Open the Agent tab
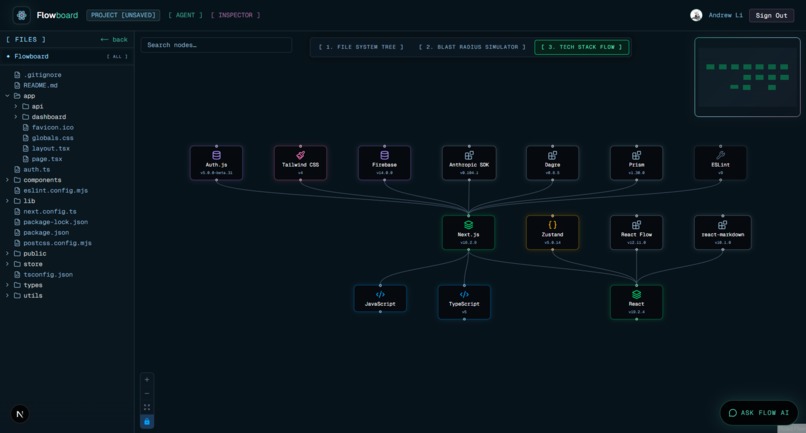This screenshot has width=806, height=433. click(185, 15)
